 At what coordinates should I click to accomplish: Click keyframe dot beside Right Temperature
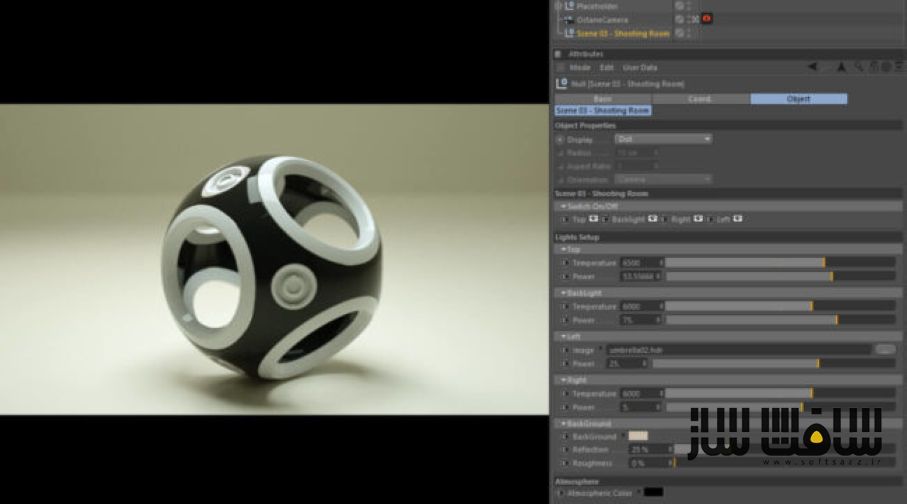click(x=566, y=393)
